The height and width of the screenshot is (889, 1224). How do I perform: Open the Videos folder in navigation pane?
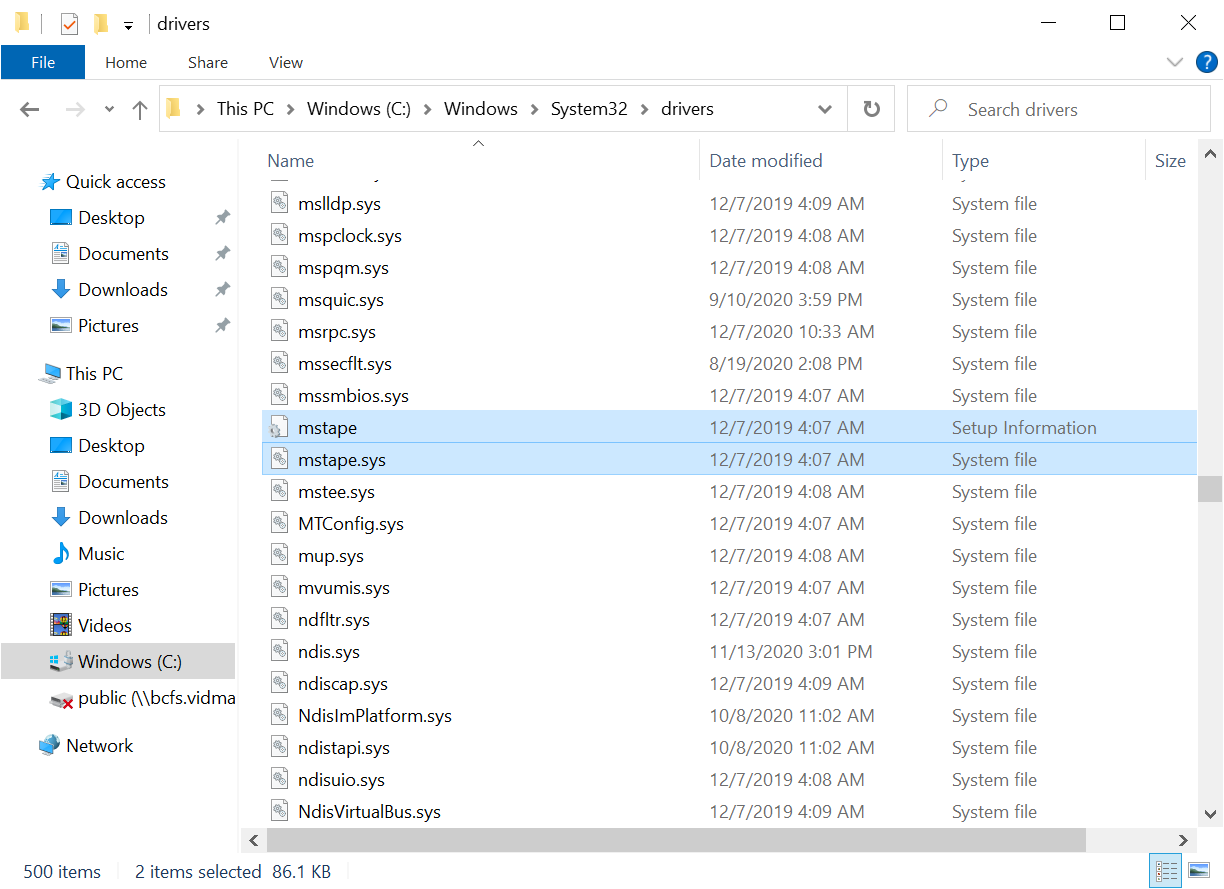coord(105,626)
